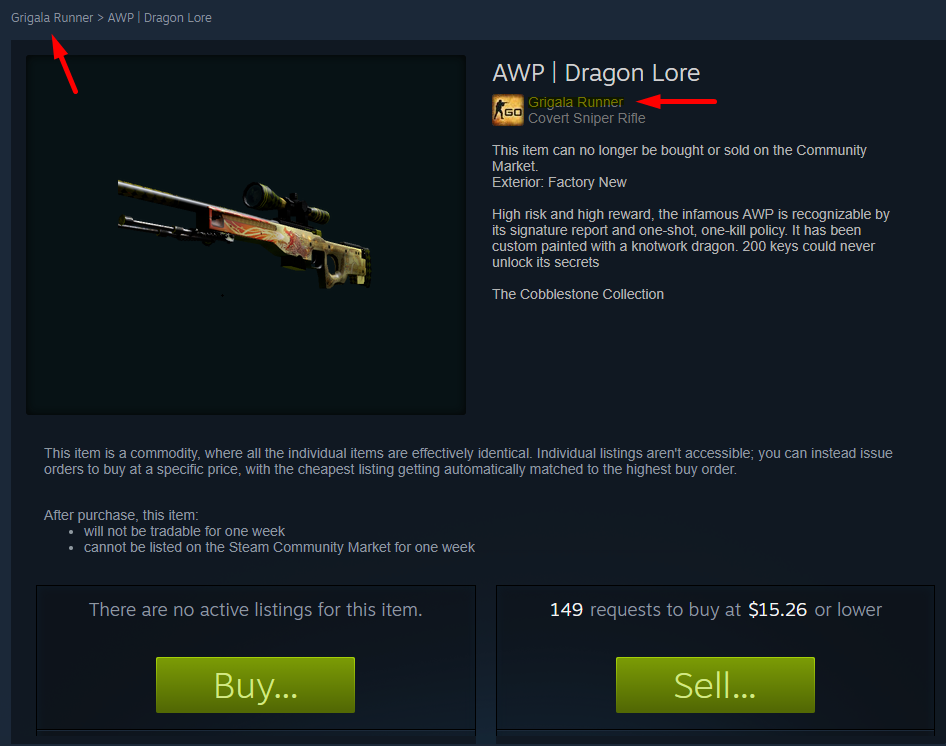Click the AWP description paragraph text

click(690, 238)
